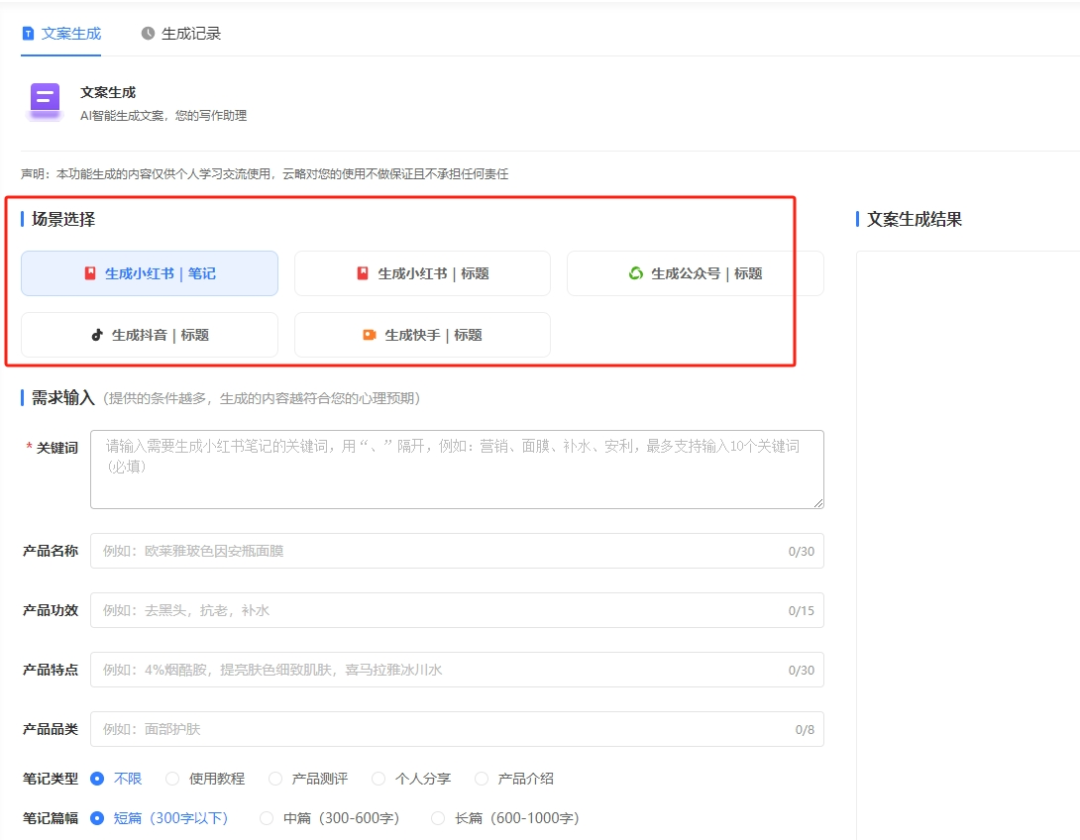
Task: Click the AI智能生成文案 subtitle text
Action: click(x=163, y=116)
